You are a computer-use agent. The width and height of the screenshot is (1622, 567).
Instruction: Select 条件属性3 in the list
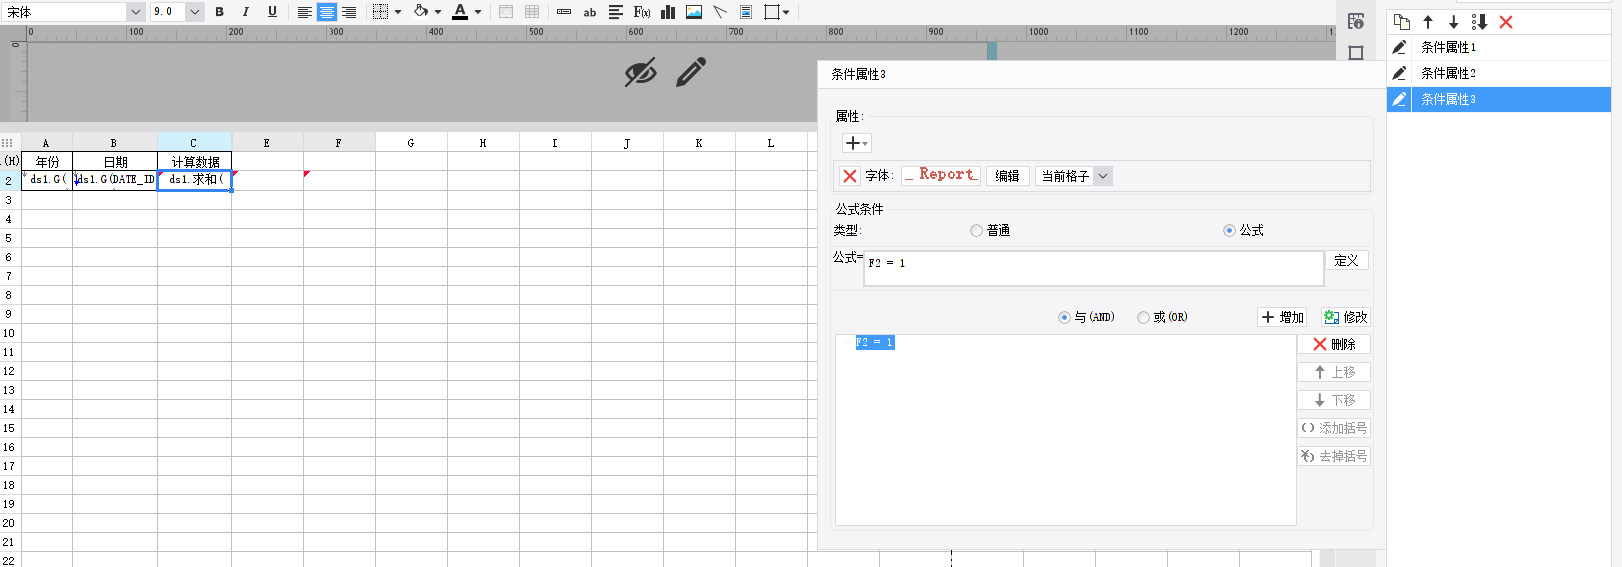pos(1498,99)
